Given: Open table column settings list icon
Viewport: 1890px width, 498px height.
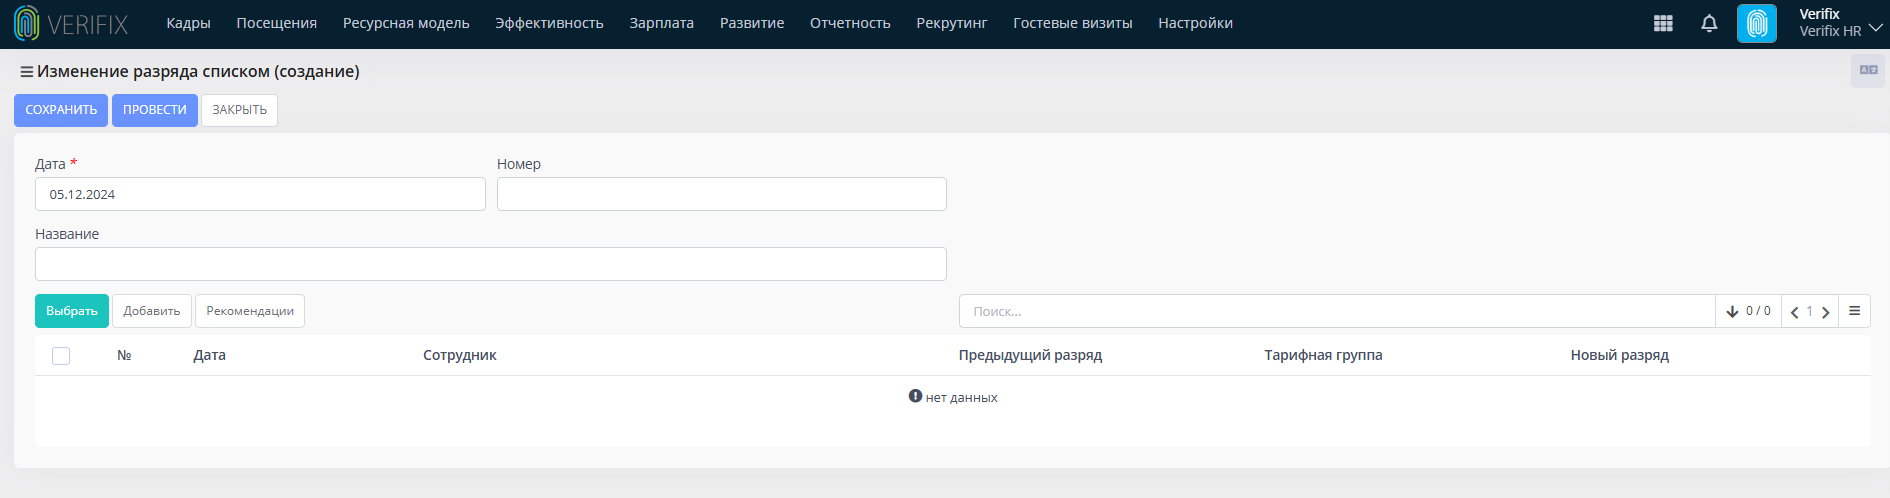Looking at the screenshot, I should [1854, 311].
